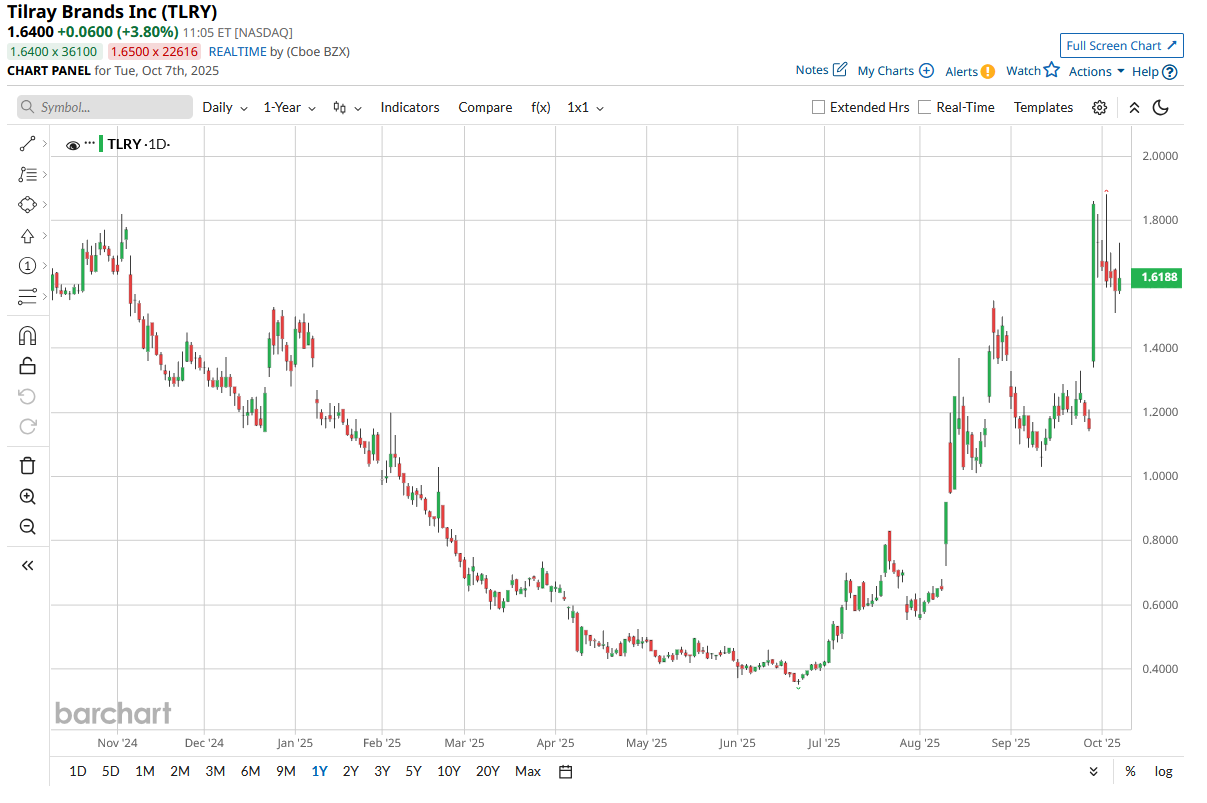Screen dimensions: 1207x803
Task: Select the 1Y time range
Action: point(319,771)
